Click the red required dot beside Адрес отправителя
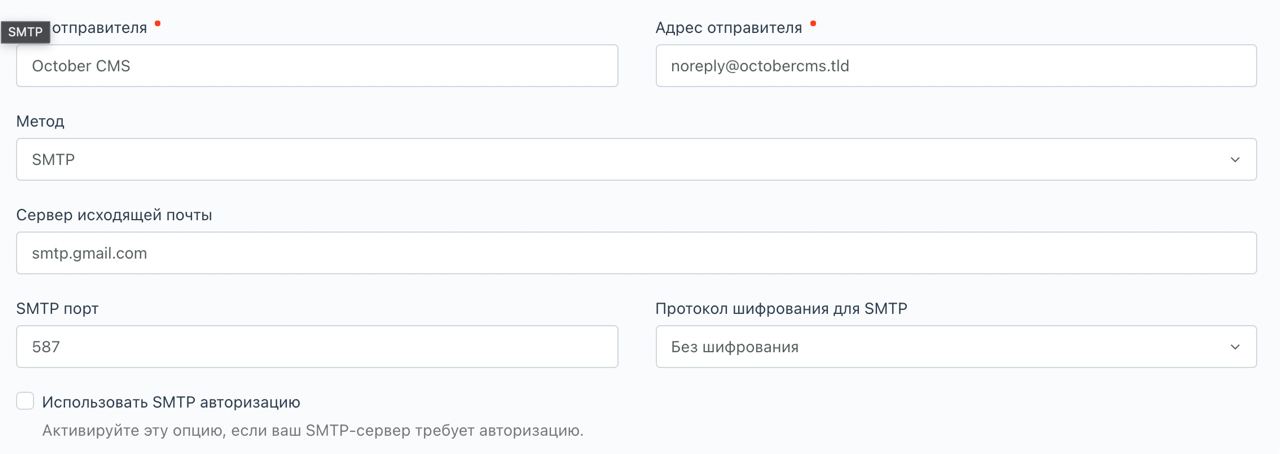 [813, 22]
